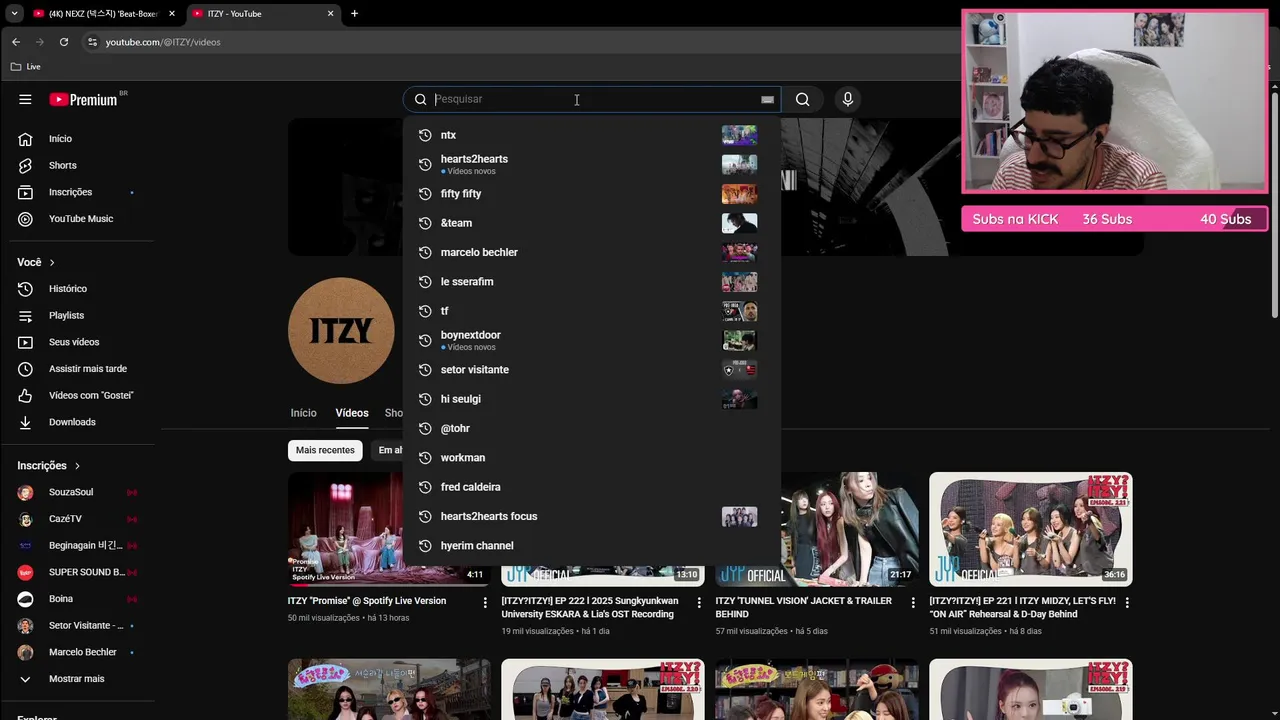Click the browser back arrow
Image resolution: width=1280 pixels, height=720 pixels.
click(15, 42)
